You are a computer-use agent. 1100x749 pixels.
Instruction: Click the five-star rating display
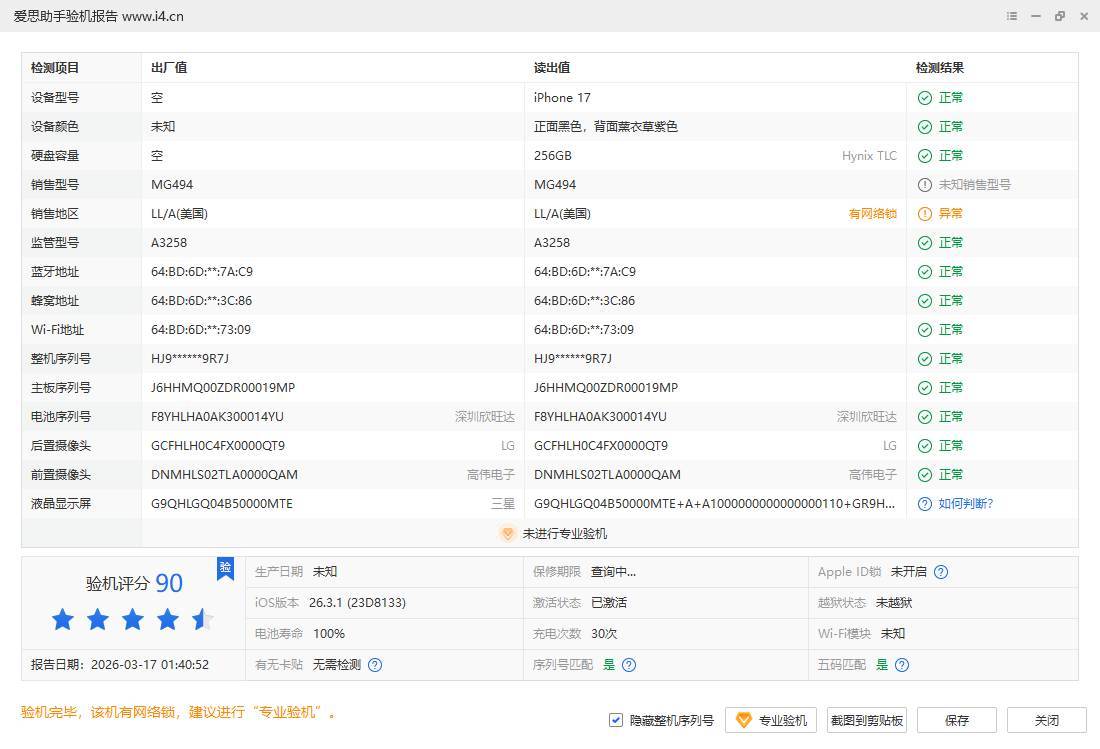tap(132, 620)
